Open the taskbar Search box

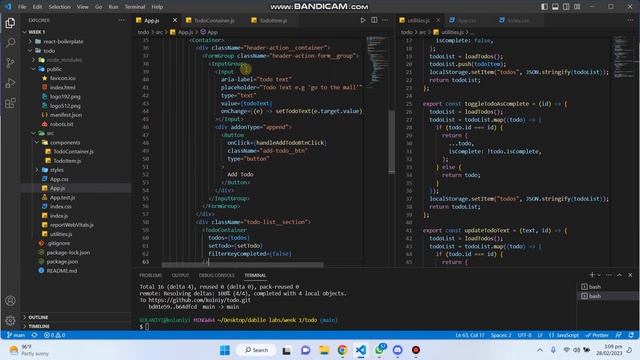point(256,350)
